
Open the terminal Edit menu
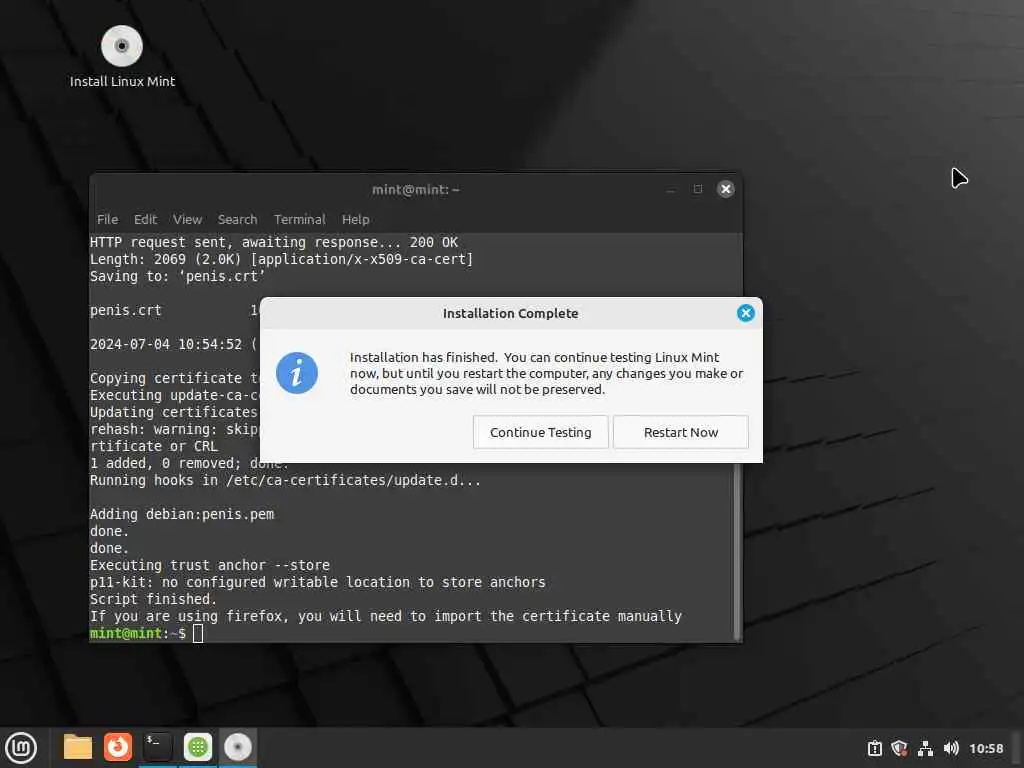(x=145, y=219)
